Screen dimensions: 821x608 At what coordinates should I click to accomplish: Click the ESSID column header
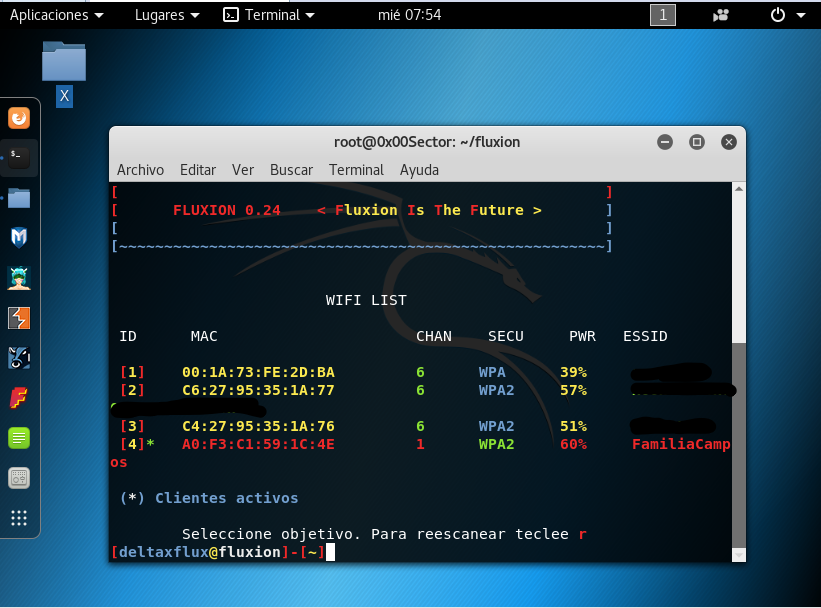coord(645,336)
